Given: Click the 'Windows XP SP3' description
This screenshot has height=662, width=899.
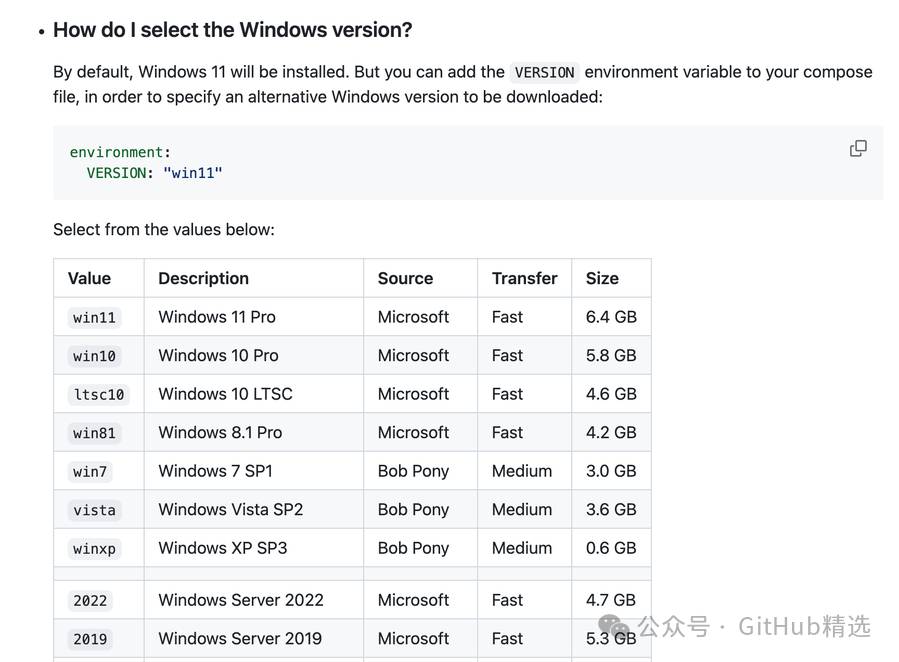Looking at the screenshot, I should click(222, 548).
